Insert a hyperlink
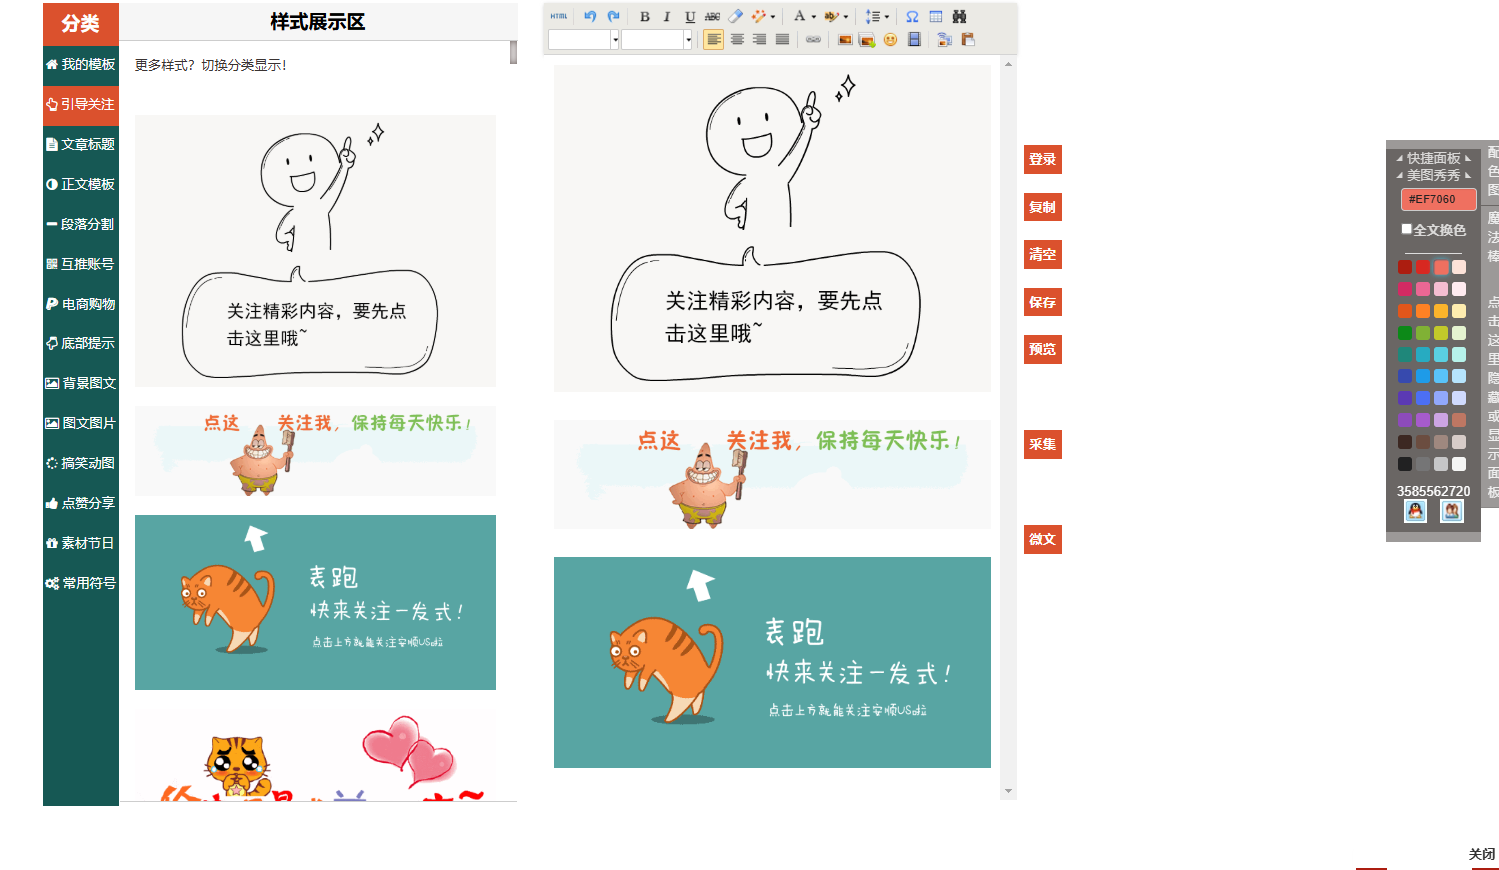 (814, 39)
